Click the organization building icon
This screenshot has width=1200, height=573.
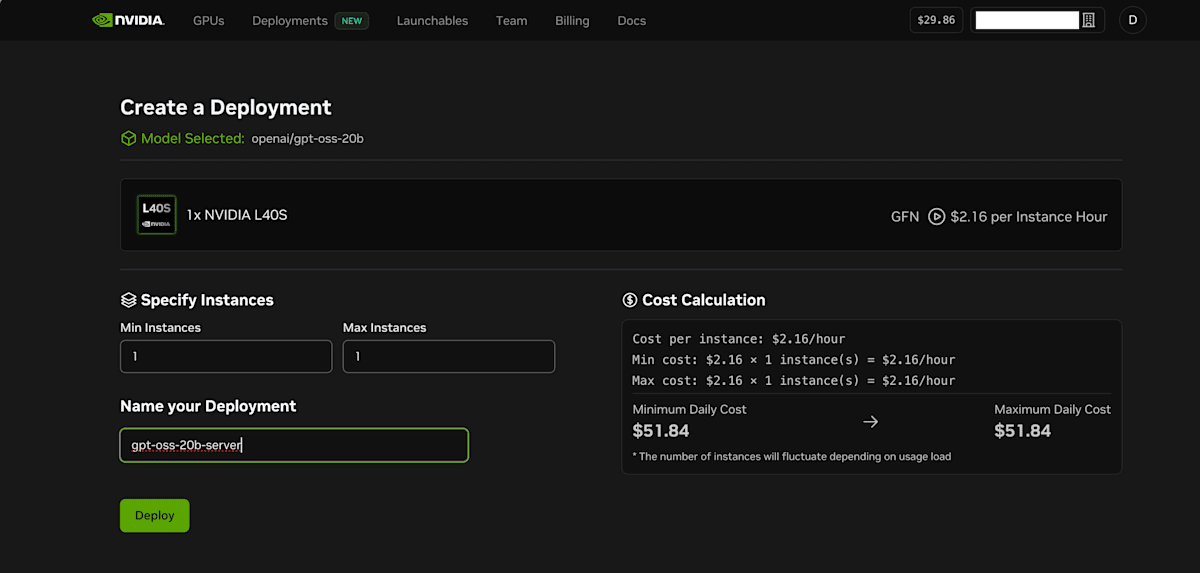pyautogui.click(x=1089, y=20)
